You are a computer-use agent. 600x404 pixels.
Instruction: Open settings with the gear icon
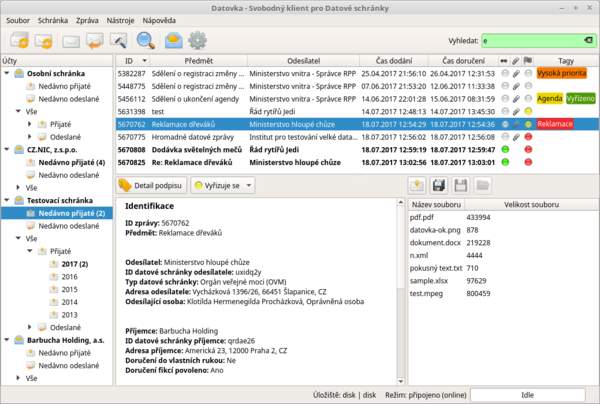198,41
